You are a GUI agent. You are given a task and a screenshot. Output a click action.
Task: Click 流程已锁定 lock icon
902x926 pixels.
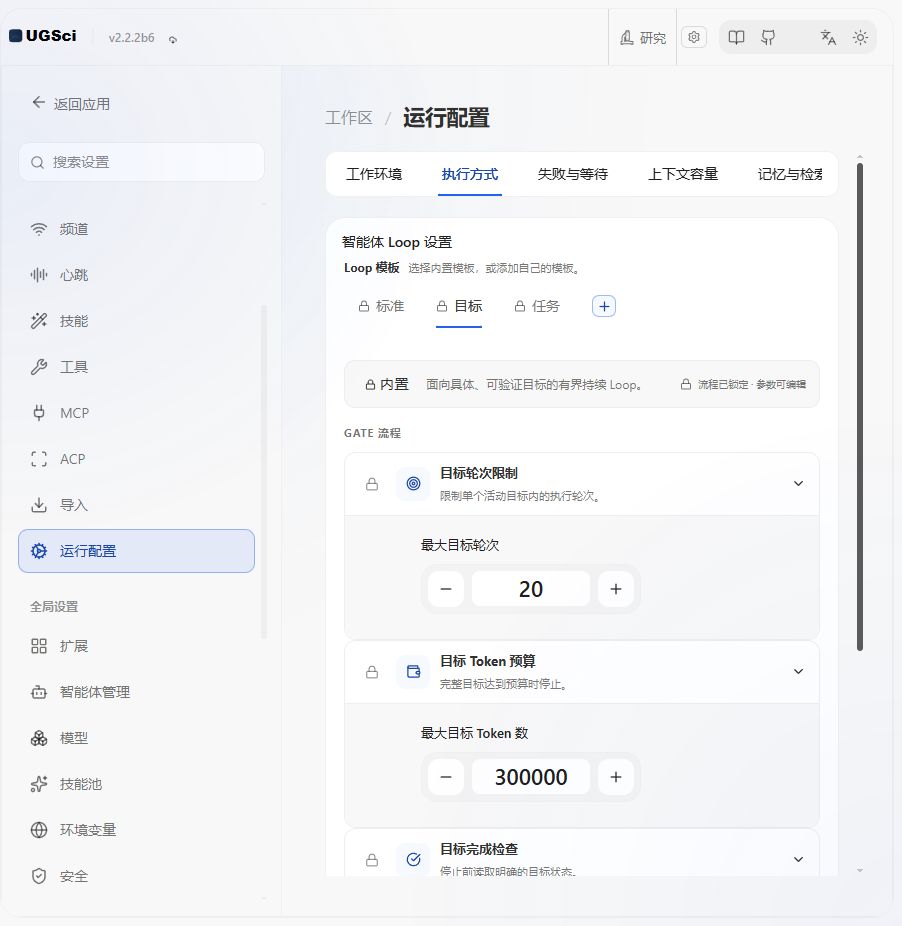(x=686, y=384)
